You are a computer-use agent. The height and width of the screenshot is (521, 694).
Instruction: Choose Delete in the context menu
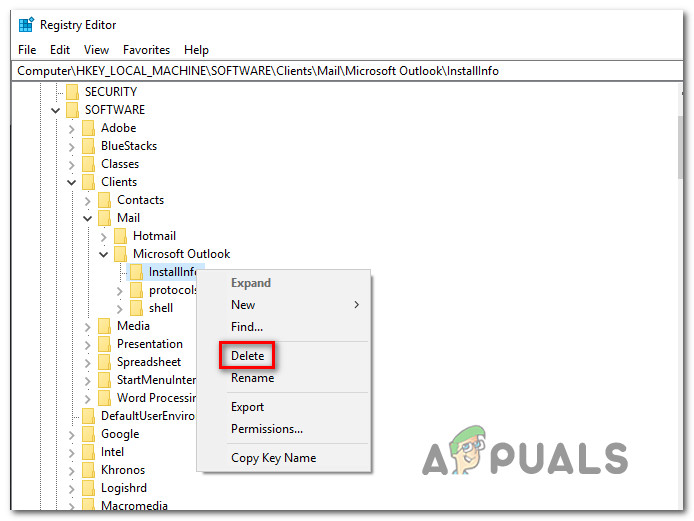(x=283, y=356)
